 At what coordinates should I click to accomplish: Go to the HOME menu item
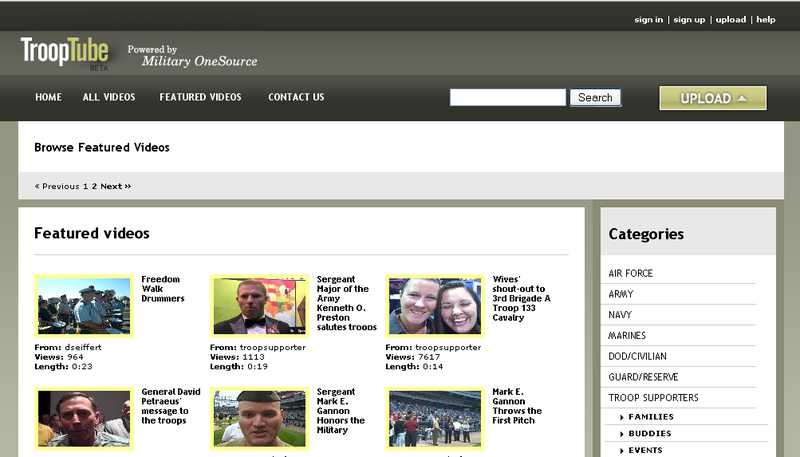[x=48, y=97]
